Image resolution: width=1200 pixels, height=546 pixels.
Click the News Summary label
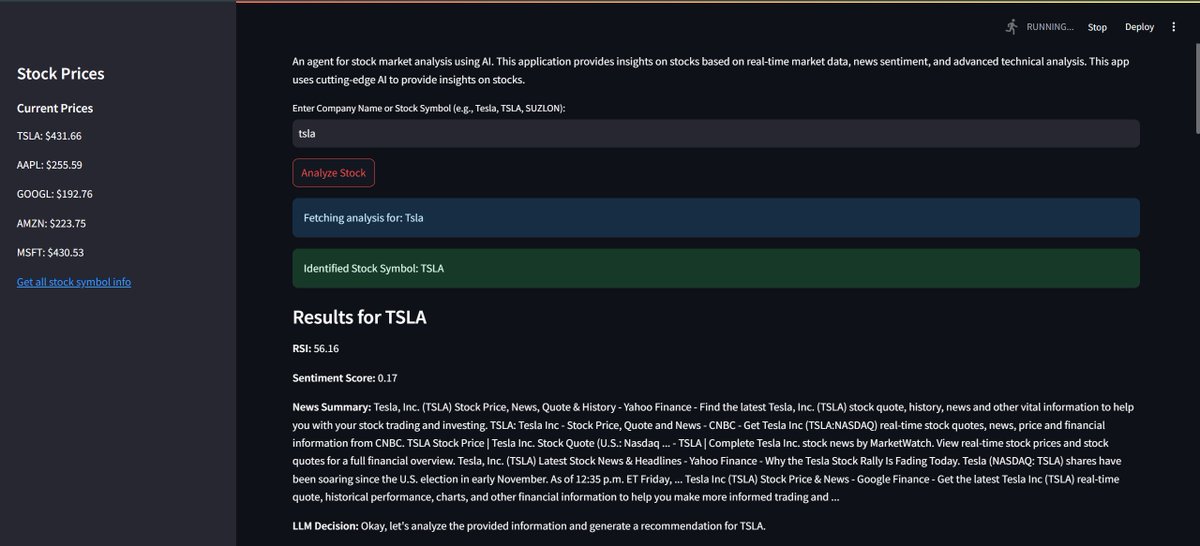[x=332, y=407]
